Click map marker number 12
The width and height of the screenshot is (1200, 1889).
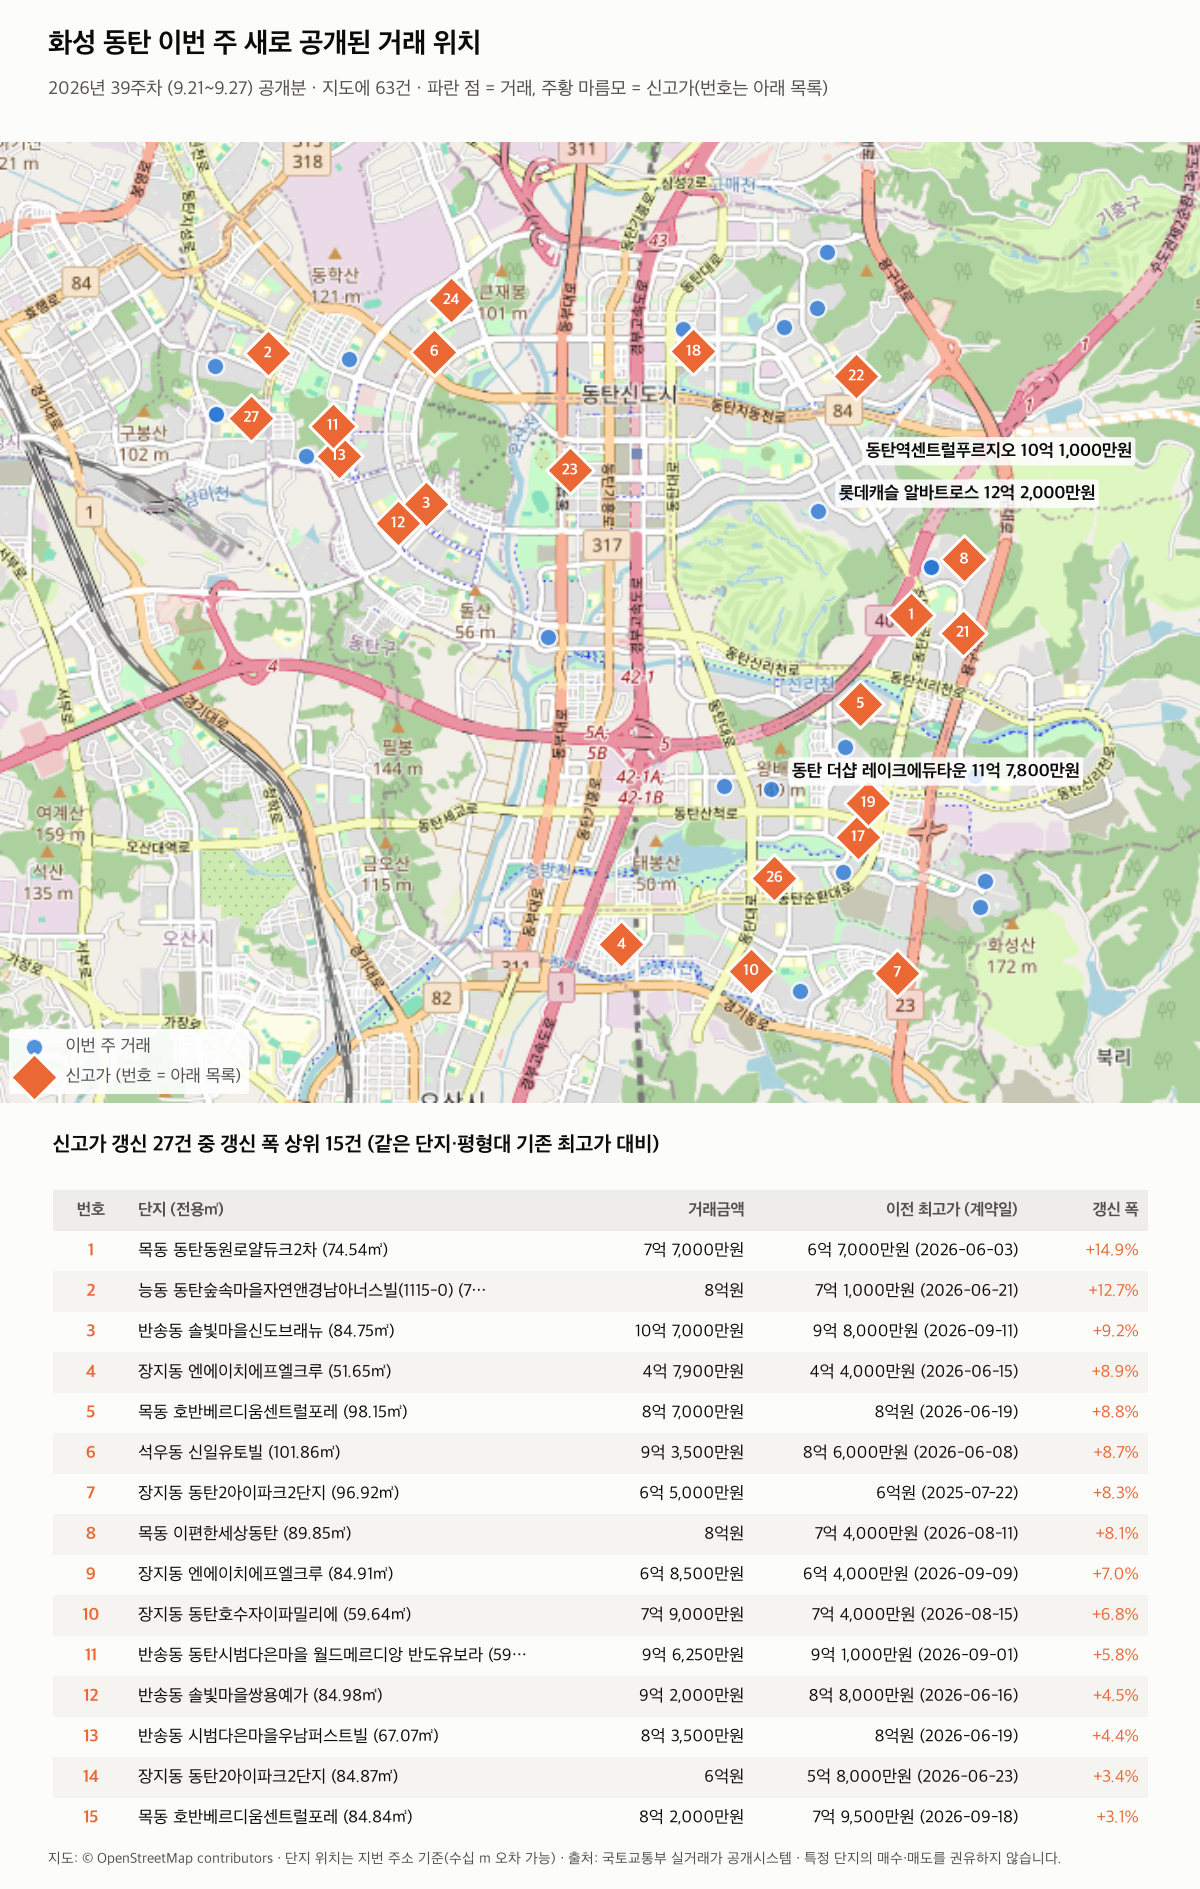pyautogui.click(x=398, y=522)
